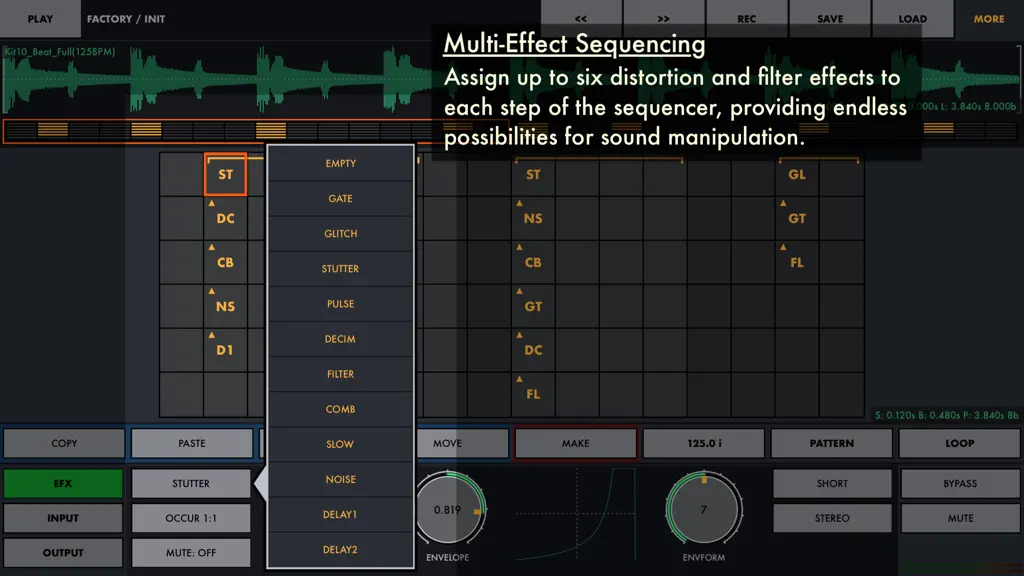Image resolution: width=1024 pixels, height=576 pixels.
Task: Click the MAKE button
Action: point(575,443)
